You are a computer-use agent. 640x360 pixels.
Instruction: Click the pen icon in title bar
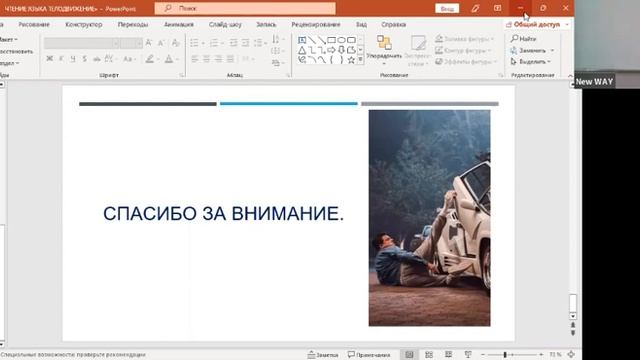[475, 8]
